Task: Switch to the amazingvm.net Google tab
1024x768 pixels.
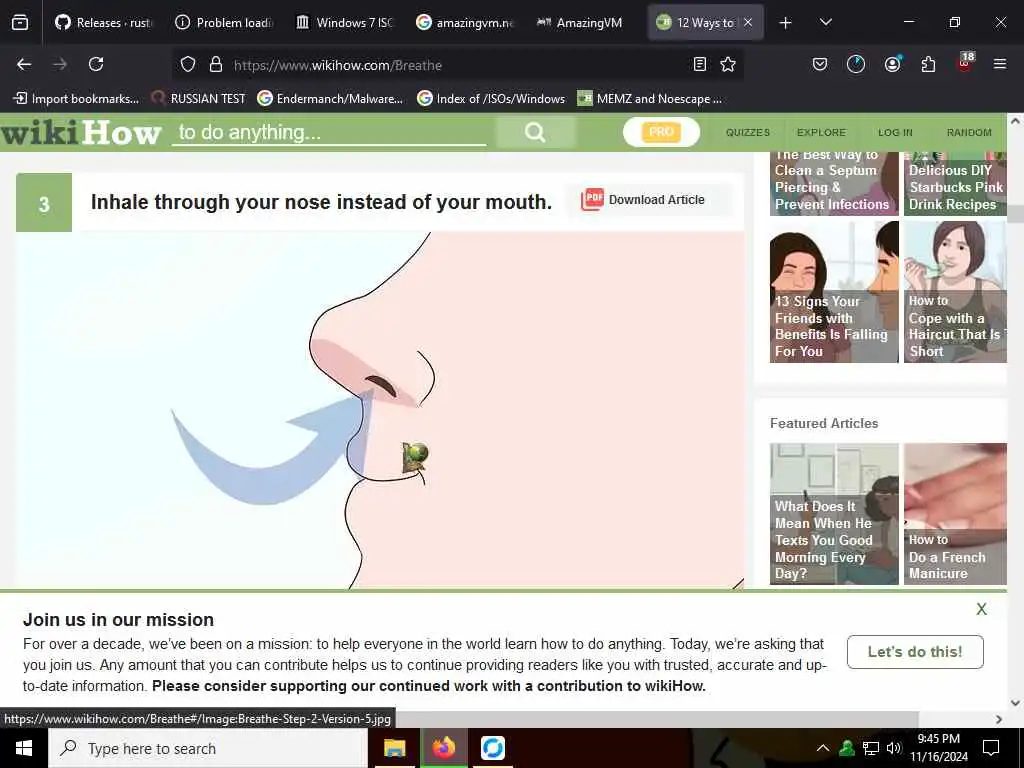Action: click(465, 23)
